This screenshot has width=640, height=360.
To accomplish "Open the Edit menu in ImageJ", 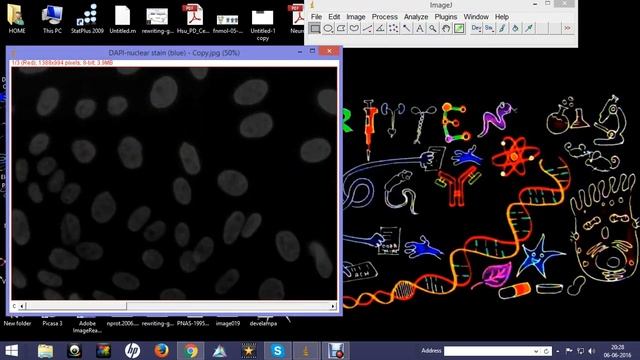I will pyautogui.click(x=334, y=17).
